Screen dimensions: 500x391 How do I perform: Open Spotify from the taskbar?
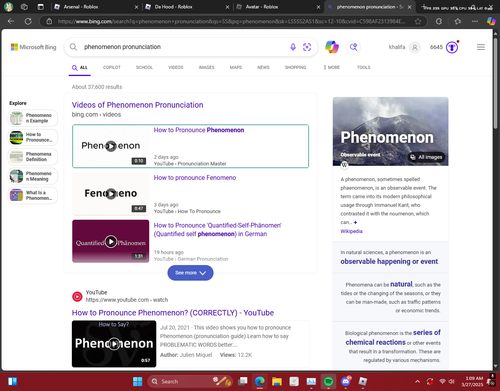coord(329,381)
